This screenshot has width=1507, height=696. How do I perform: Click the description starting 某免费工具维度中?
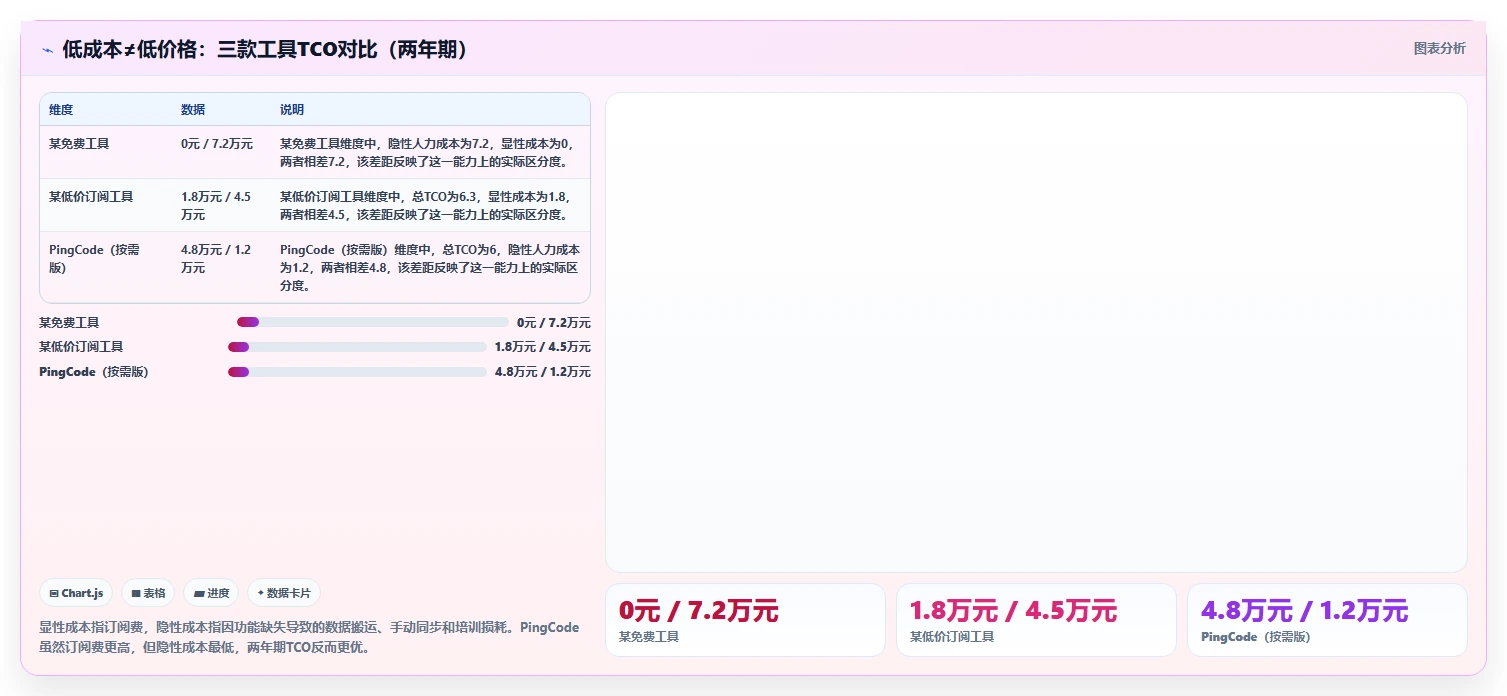pyautogui.click(x=428, y=152)
